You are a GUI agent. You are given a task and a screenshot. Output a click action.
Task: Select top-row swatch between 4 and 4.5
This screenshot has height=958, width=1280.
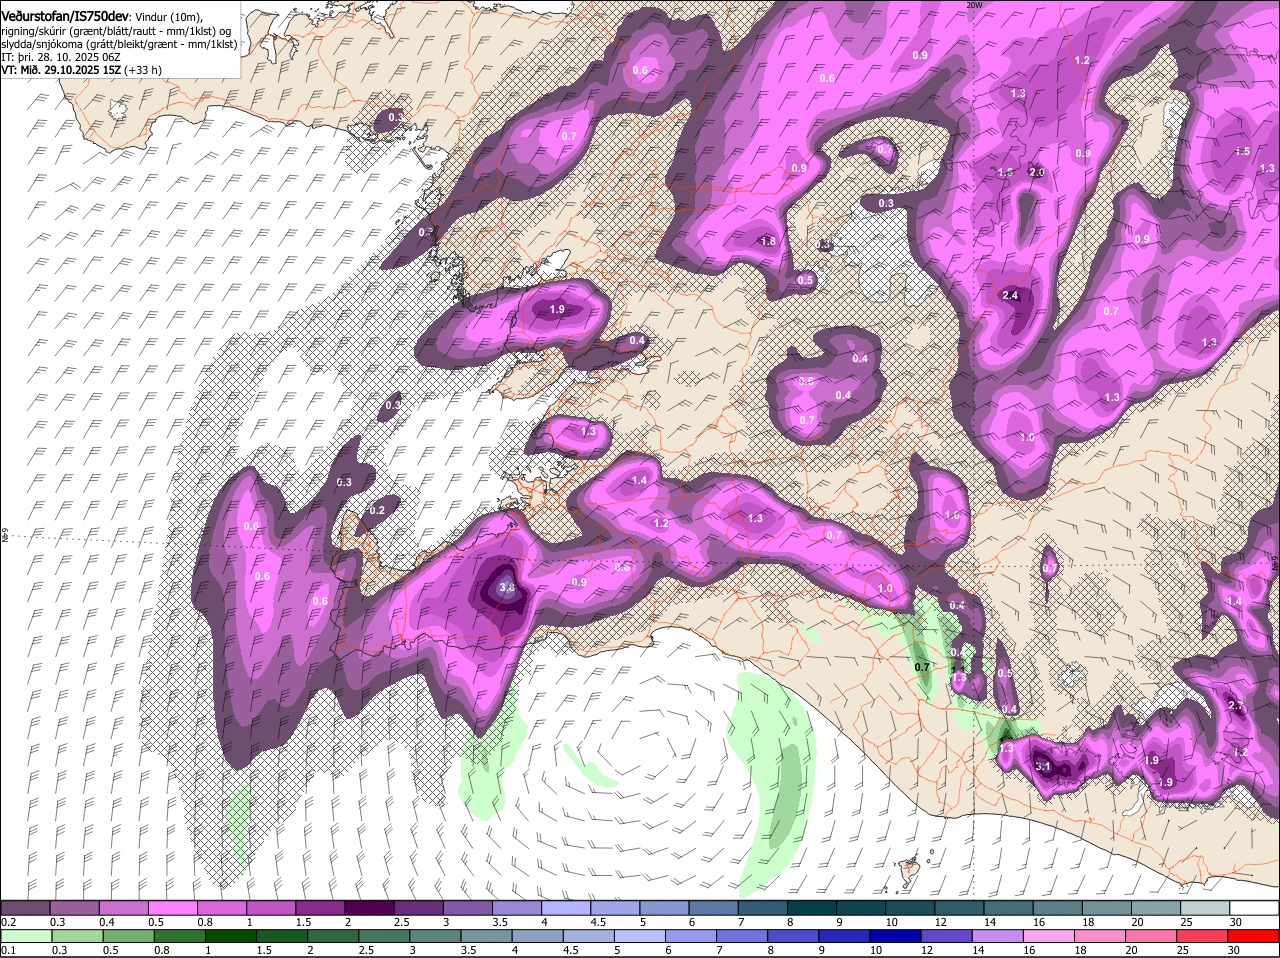[566, 907]
